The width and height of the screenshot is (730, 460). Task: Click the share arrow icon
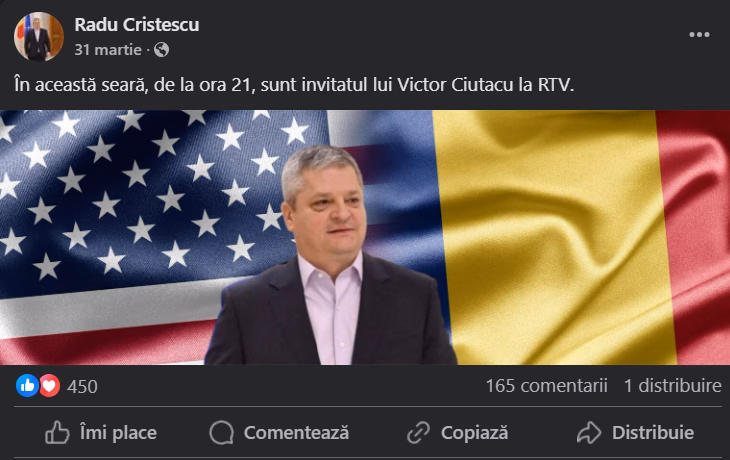coord(589,433)
